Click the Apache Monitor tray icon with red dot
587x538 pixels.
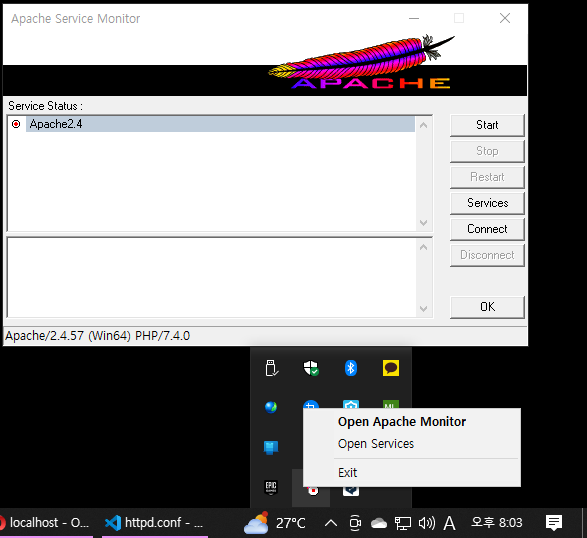pos(313,490)
